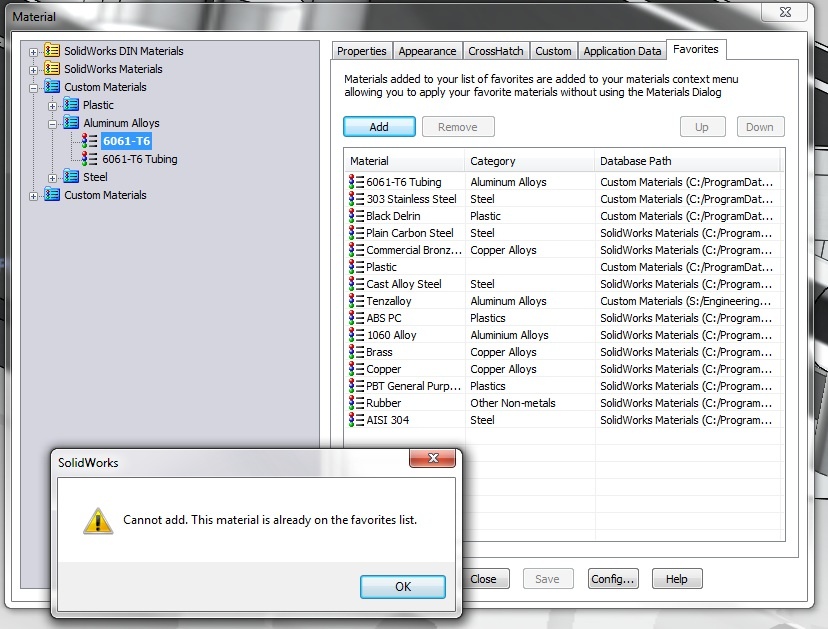
Task: Collapse the first Custom Materials library
Action: [x=33, y=88]
